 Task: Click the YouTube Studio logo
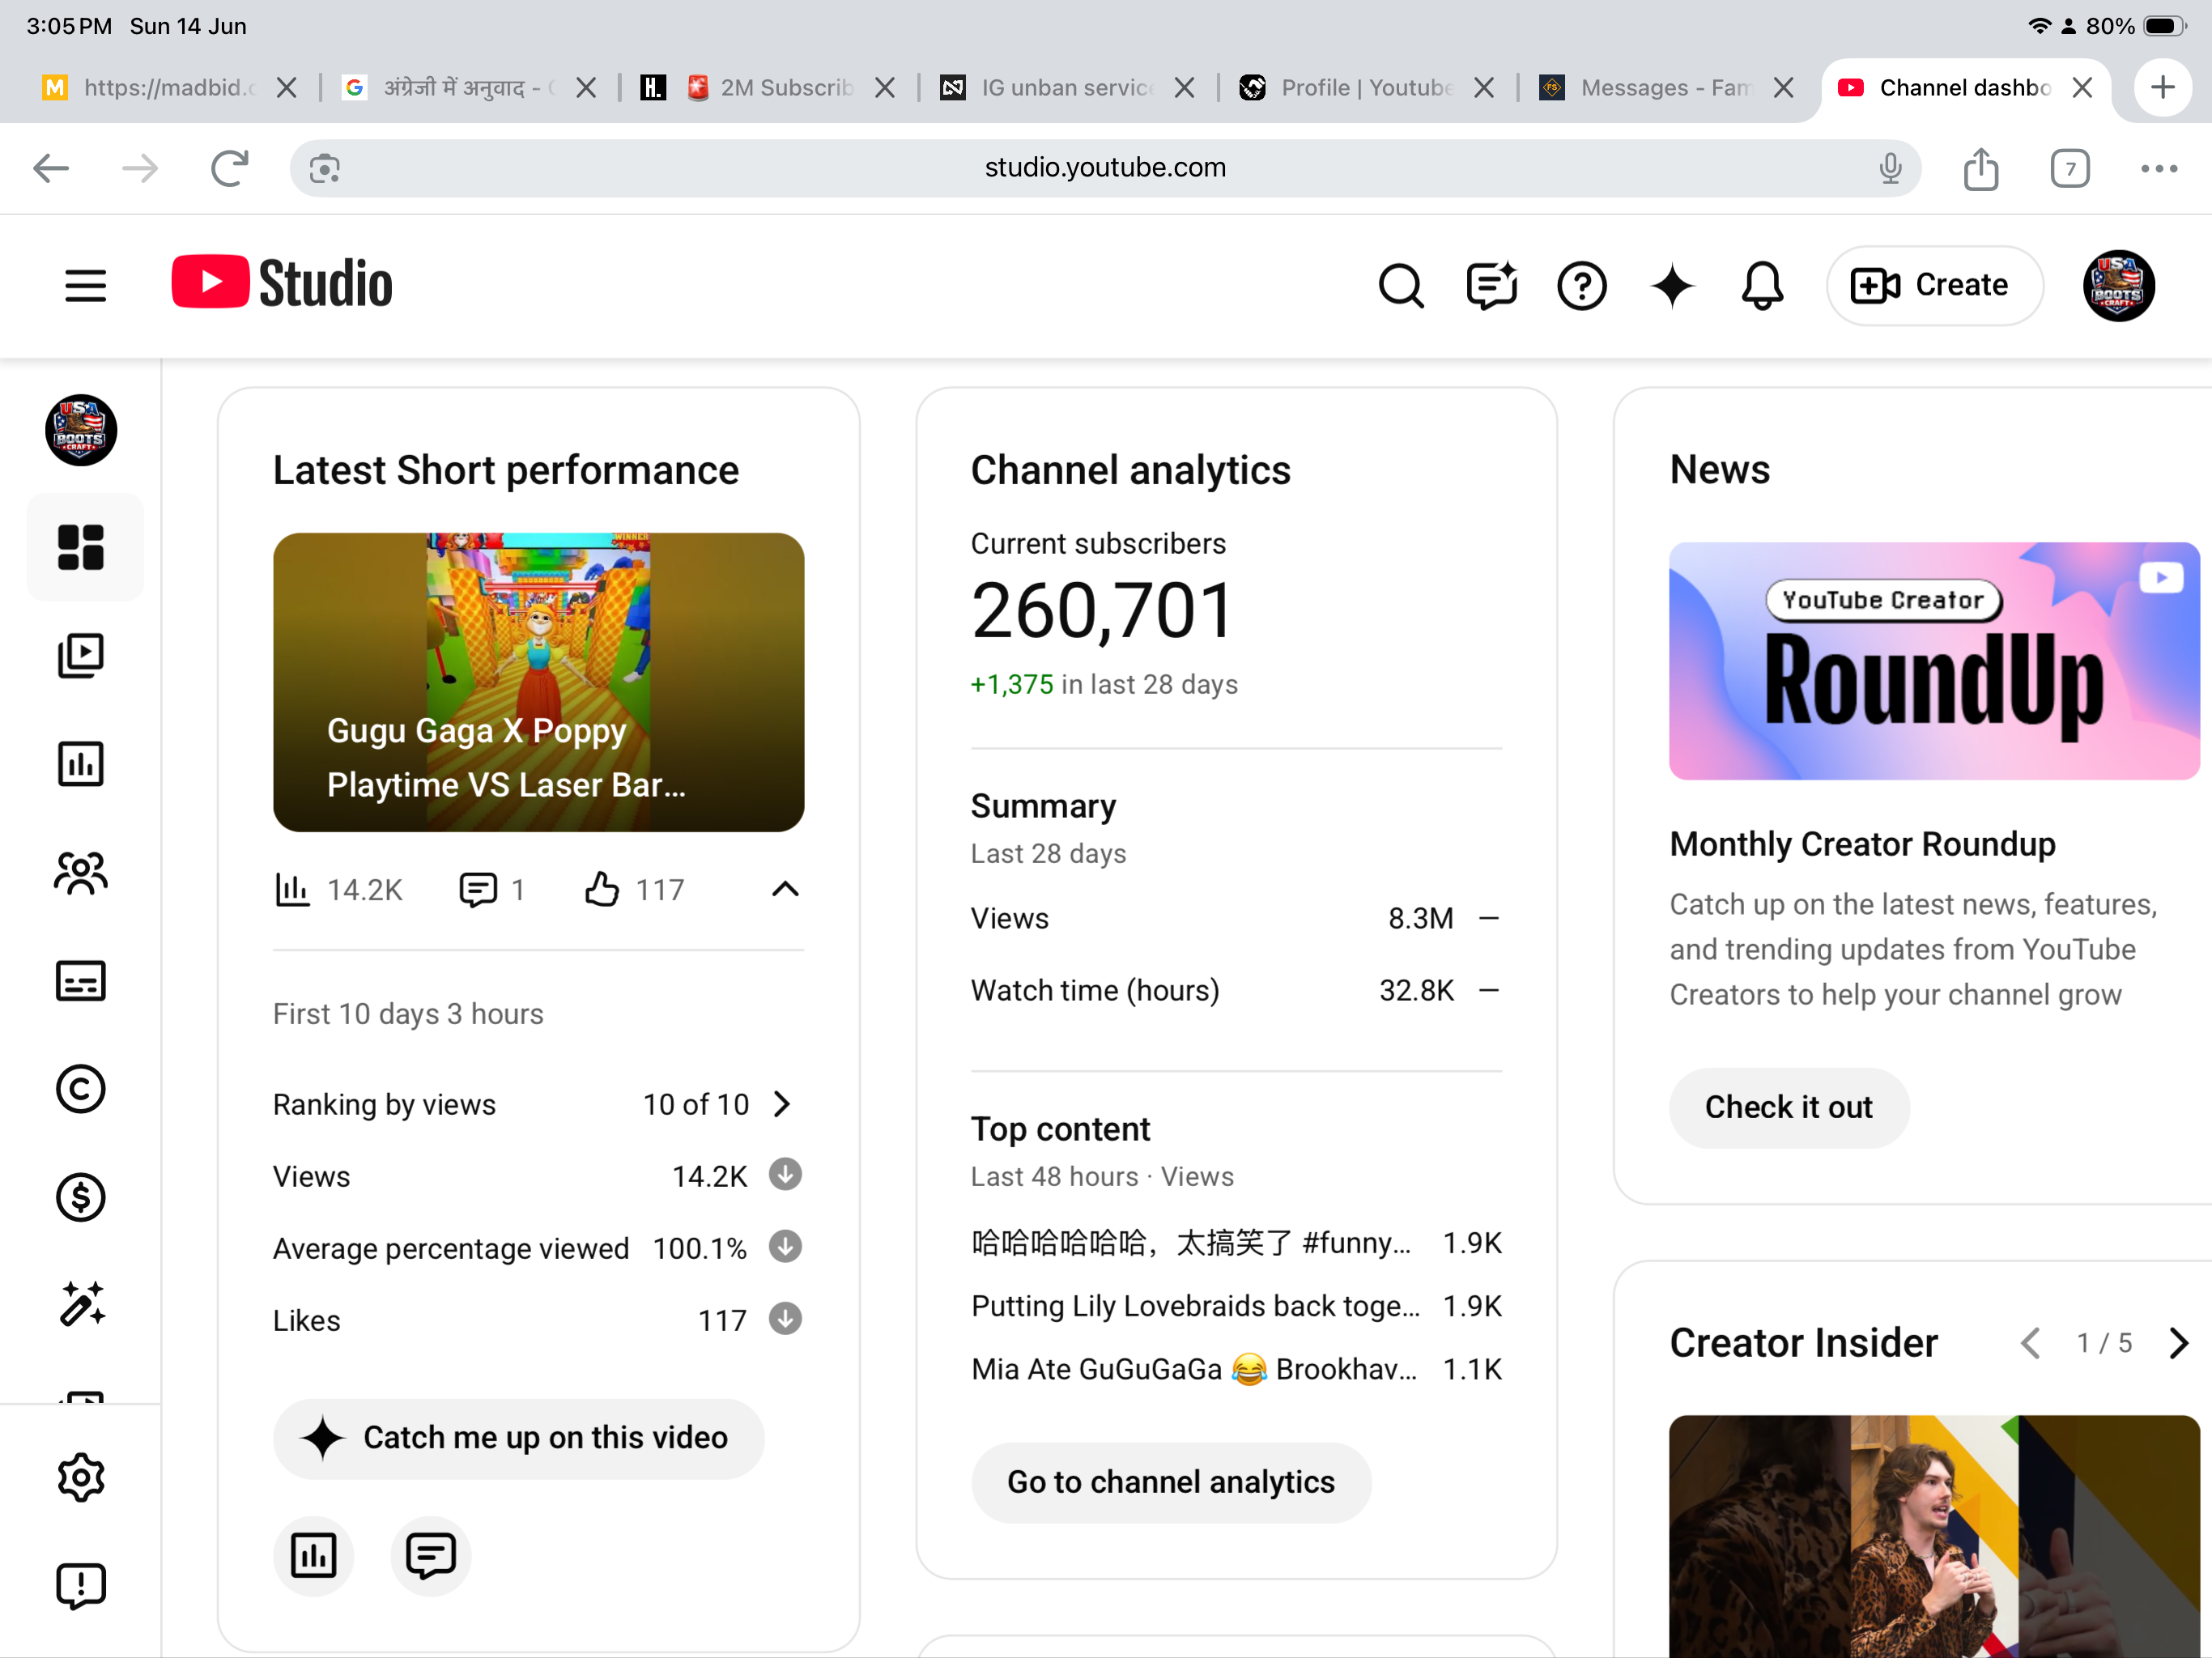tap(282, 284)
